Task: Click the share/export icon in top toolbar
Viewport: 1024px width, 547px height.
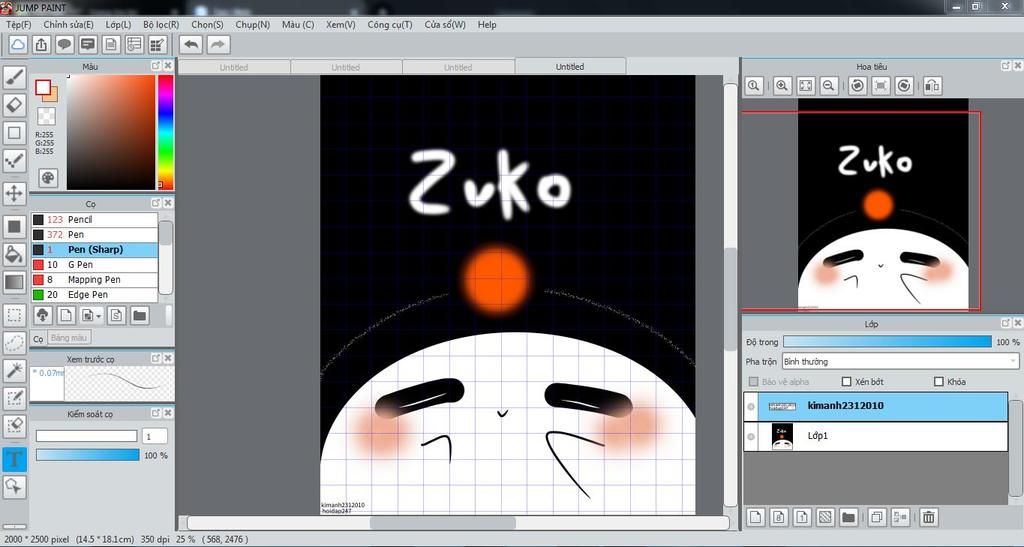Action: [41, 44]
